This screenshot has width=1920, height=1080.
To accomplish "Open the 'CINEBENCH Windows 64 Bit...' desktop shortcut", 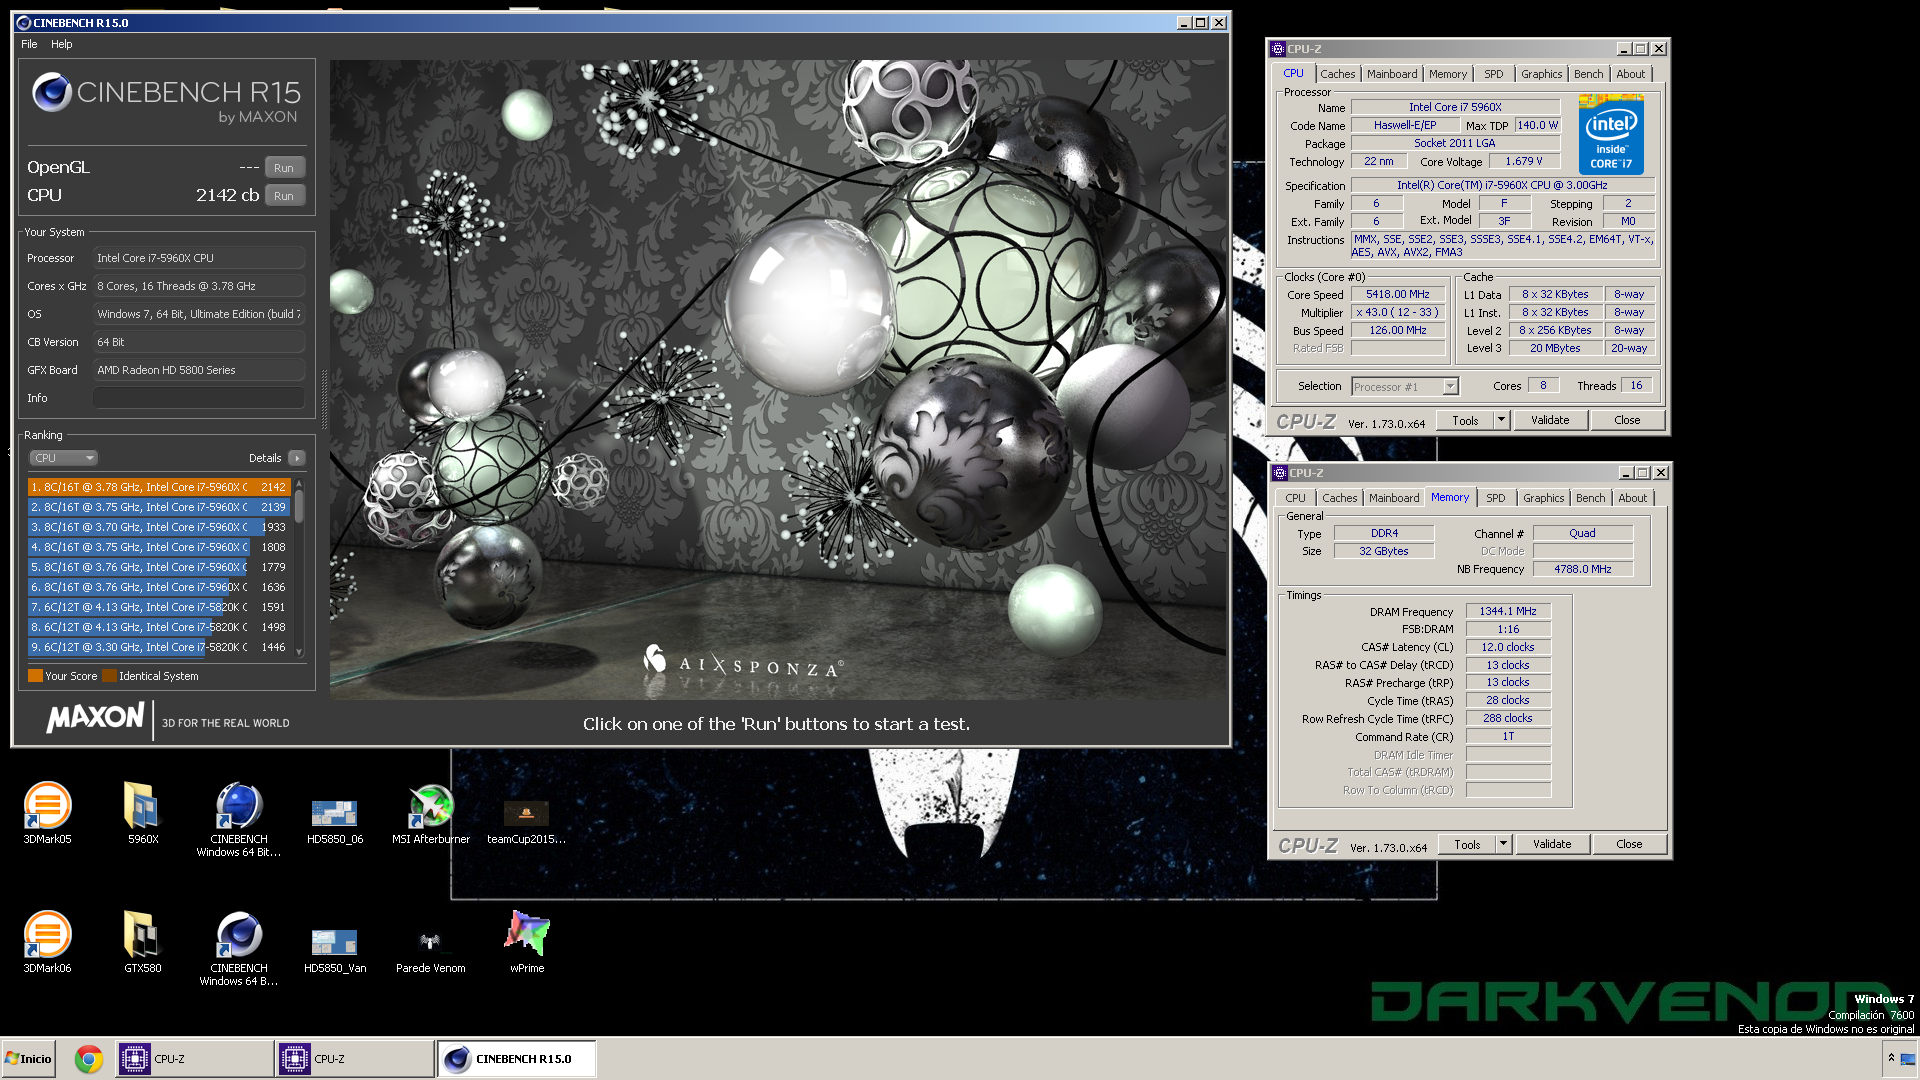I will [x=239, y=819].
